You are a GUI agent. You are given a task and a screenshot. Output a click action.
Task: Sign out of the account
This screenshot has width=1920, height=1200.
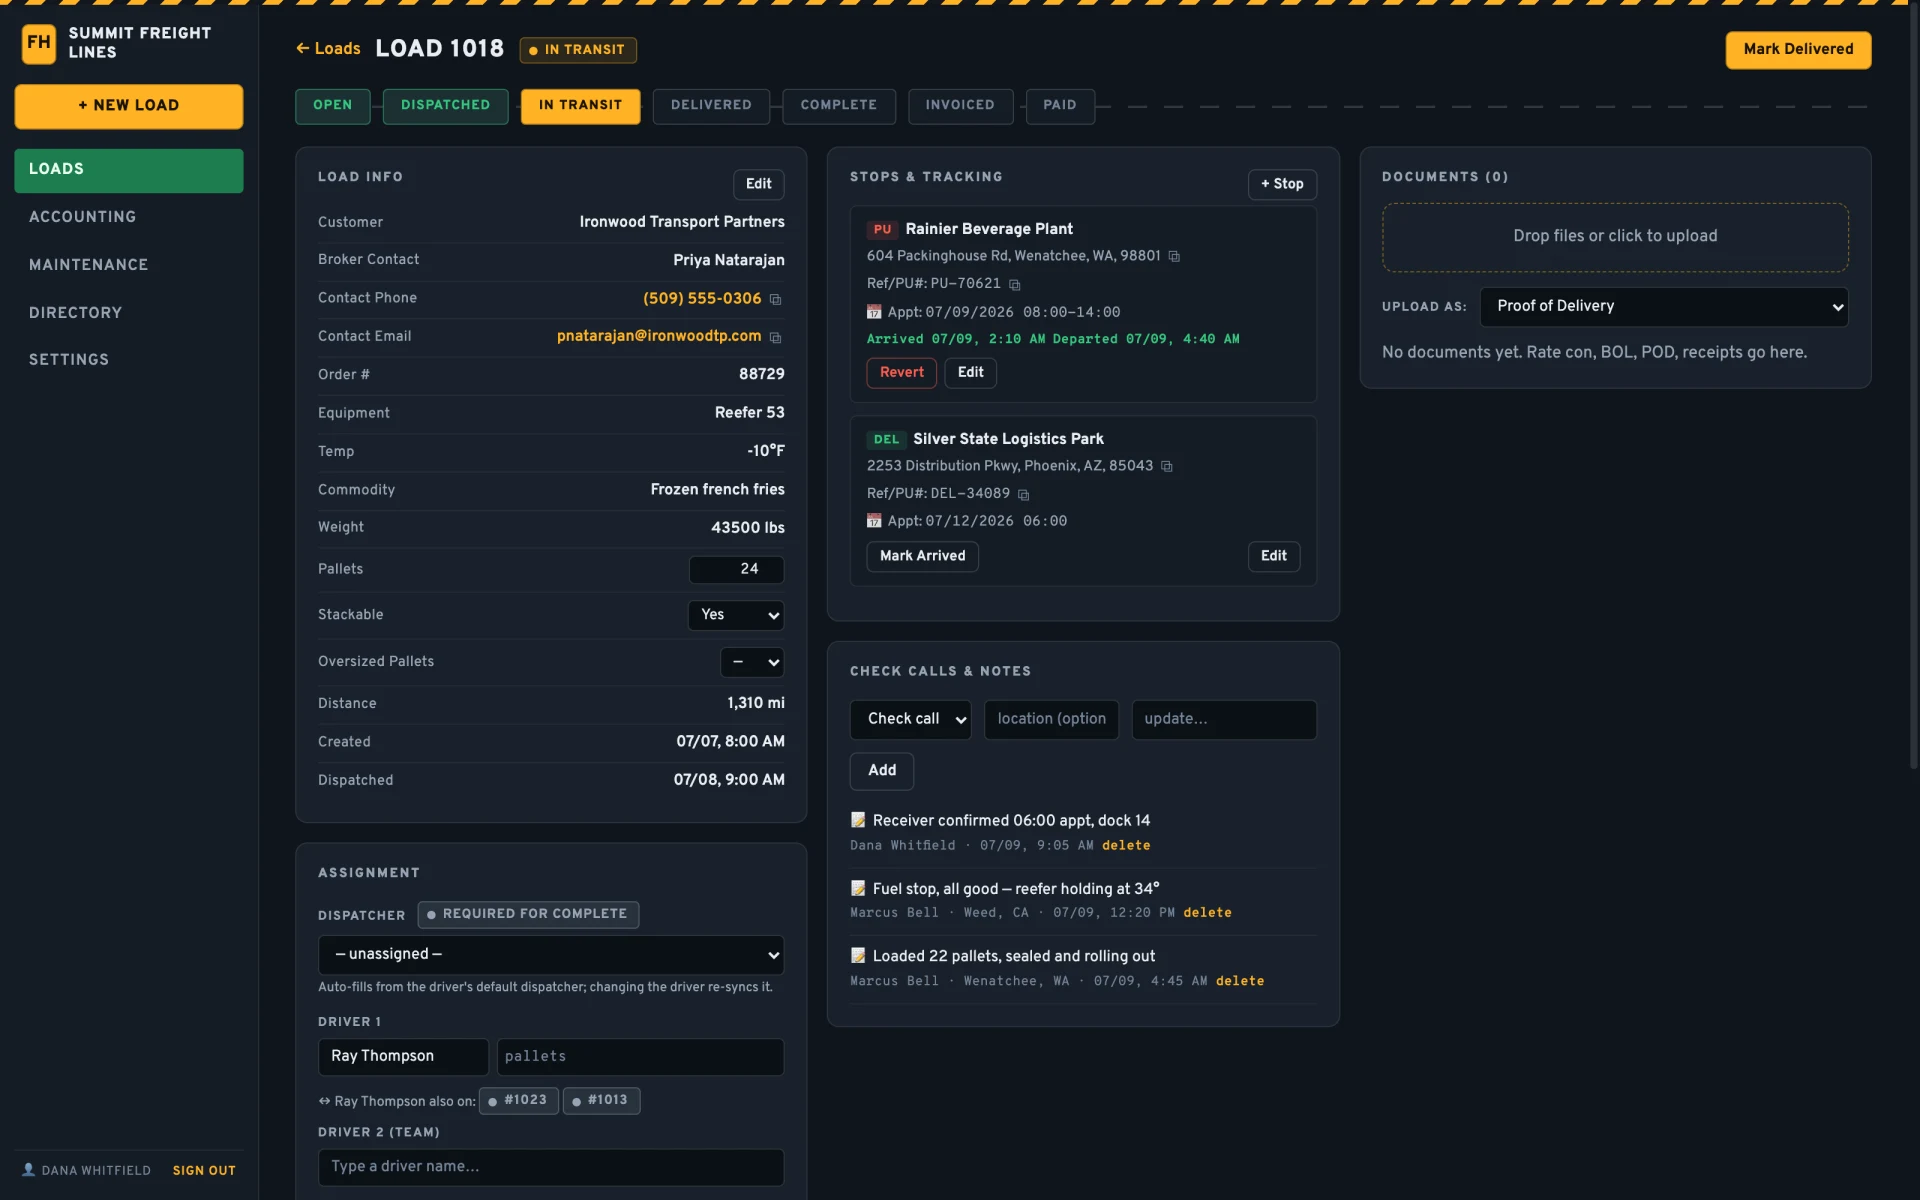(x=204, y=1171)
